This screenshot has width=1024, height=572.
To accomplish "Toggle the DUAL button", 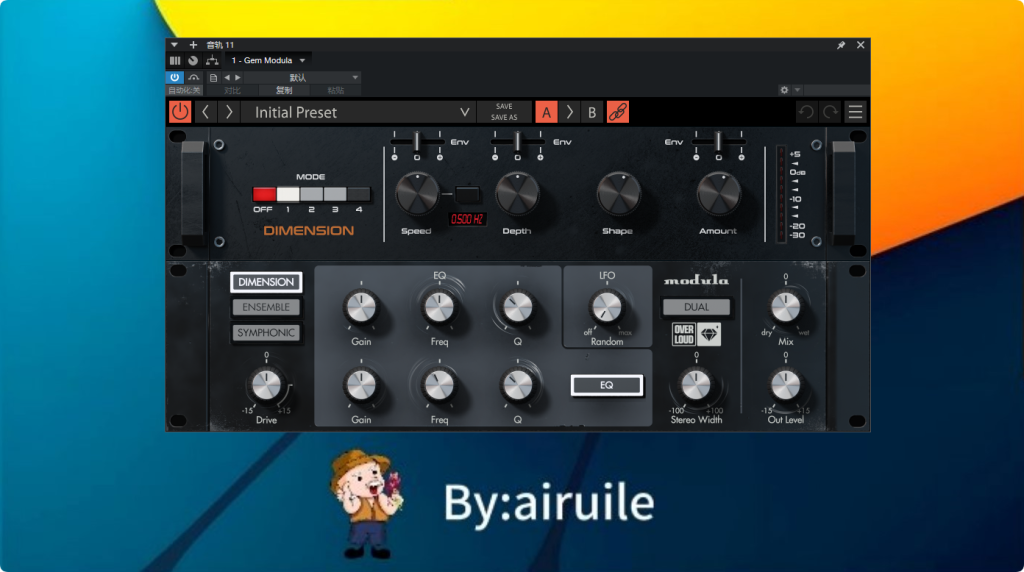I will [696, 307].
